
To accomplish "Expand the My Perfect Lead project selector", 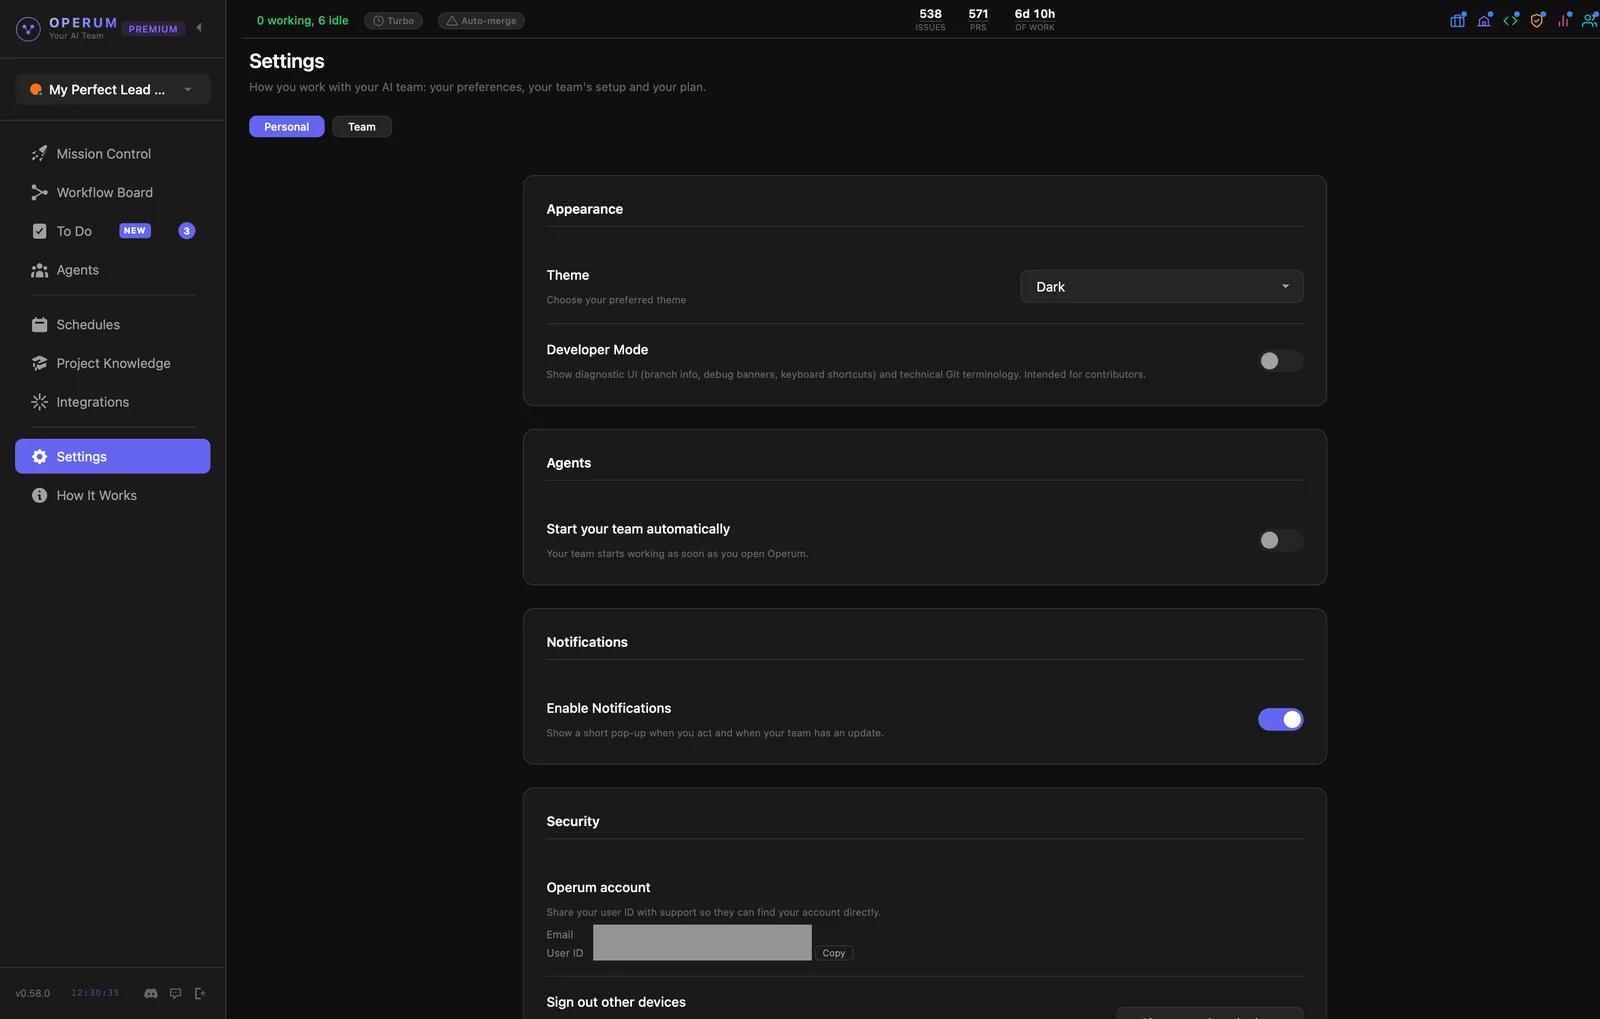I will coord(112,89).
